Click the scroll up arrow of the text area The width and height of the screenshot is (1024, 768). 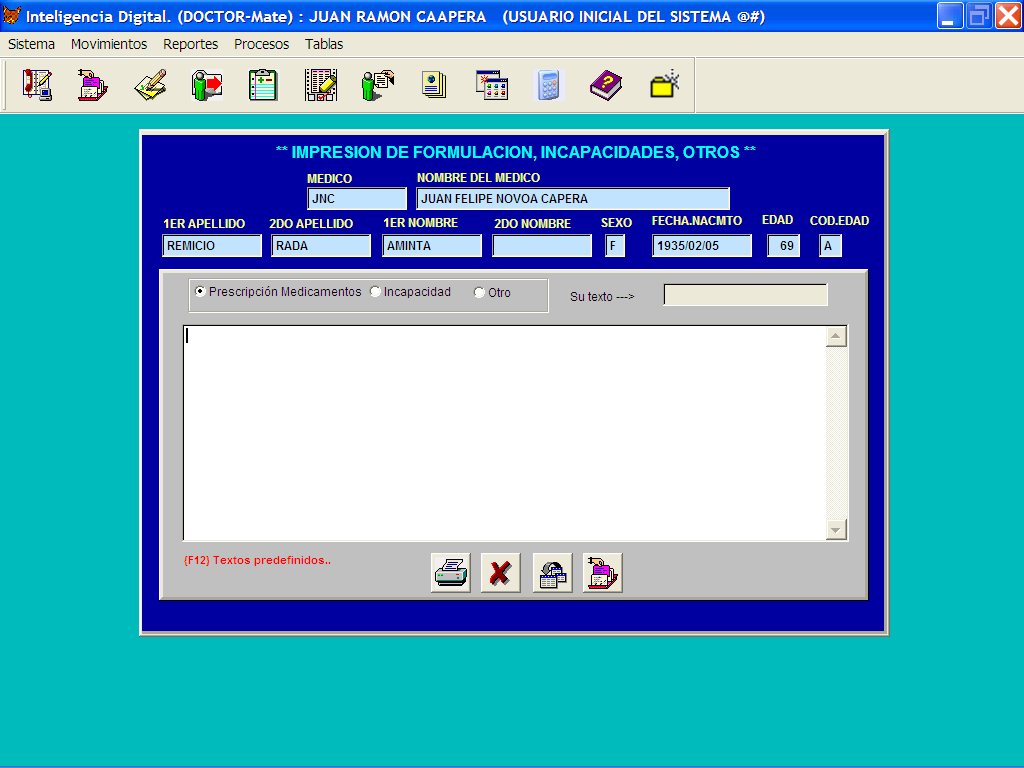[836, 336]
